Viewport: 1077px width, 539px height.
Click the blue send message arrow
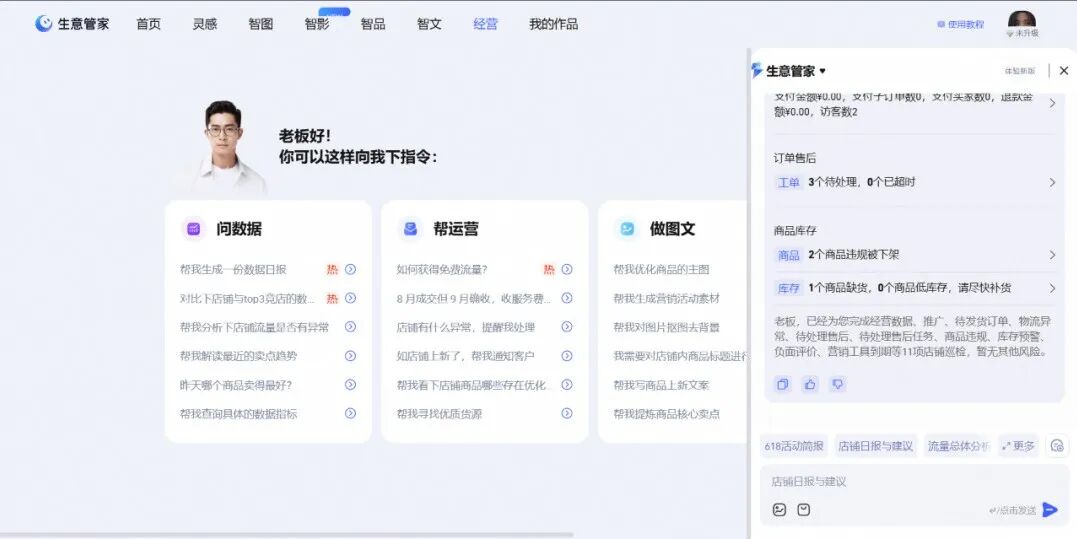pyautogui.click(x=1049, y=510)
